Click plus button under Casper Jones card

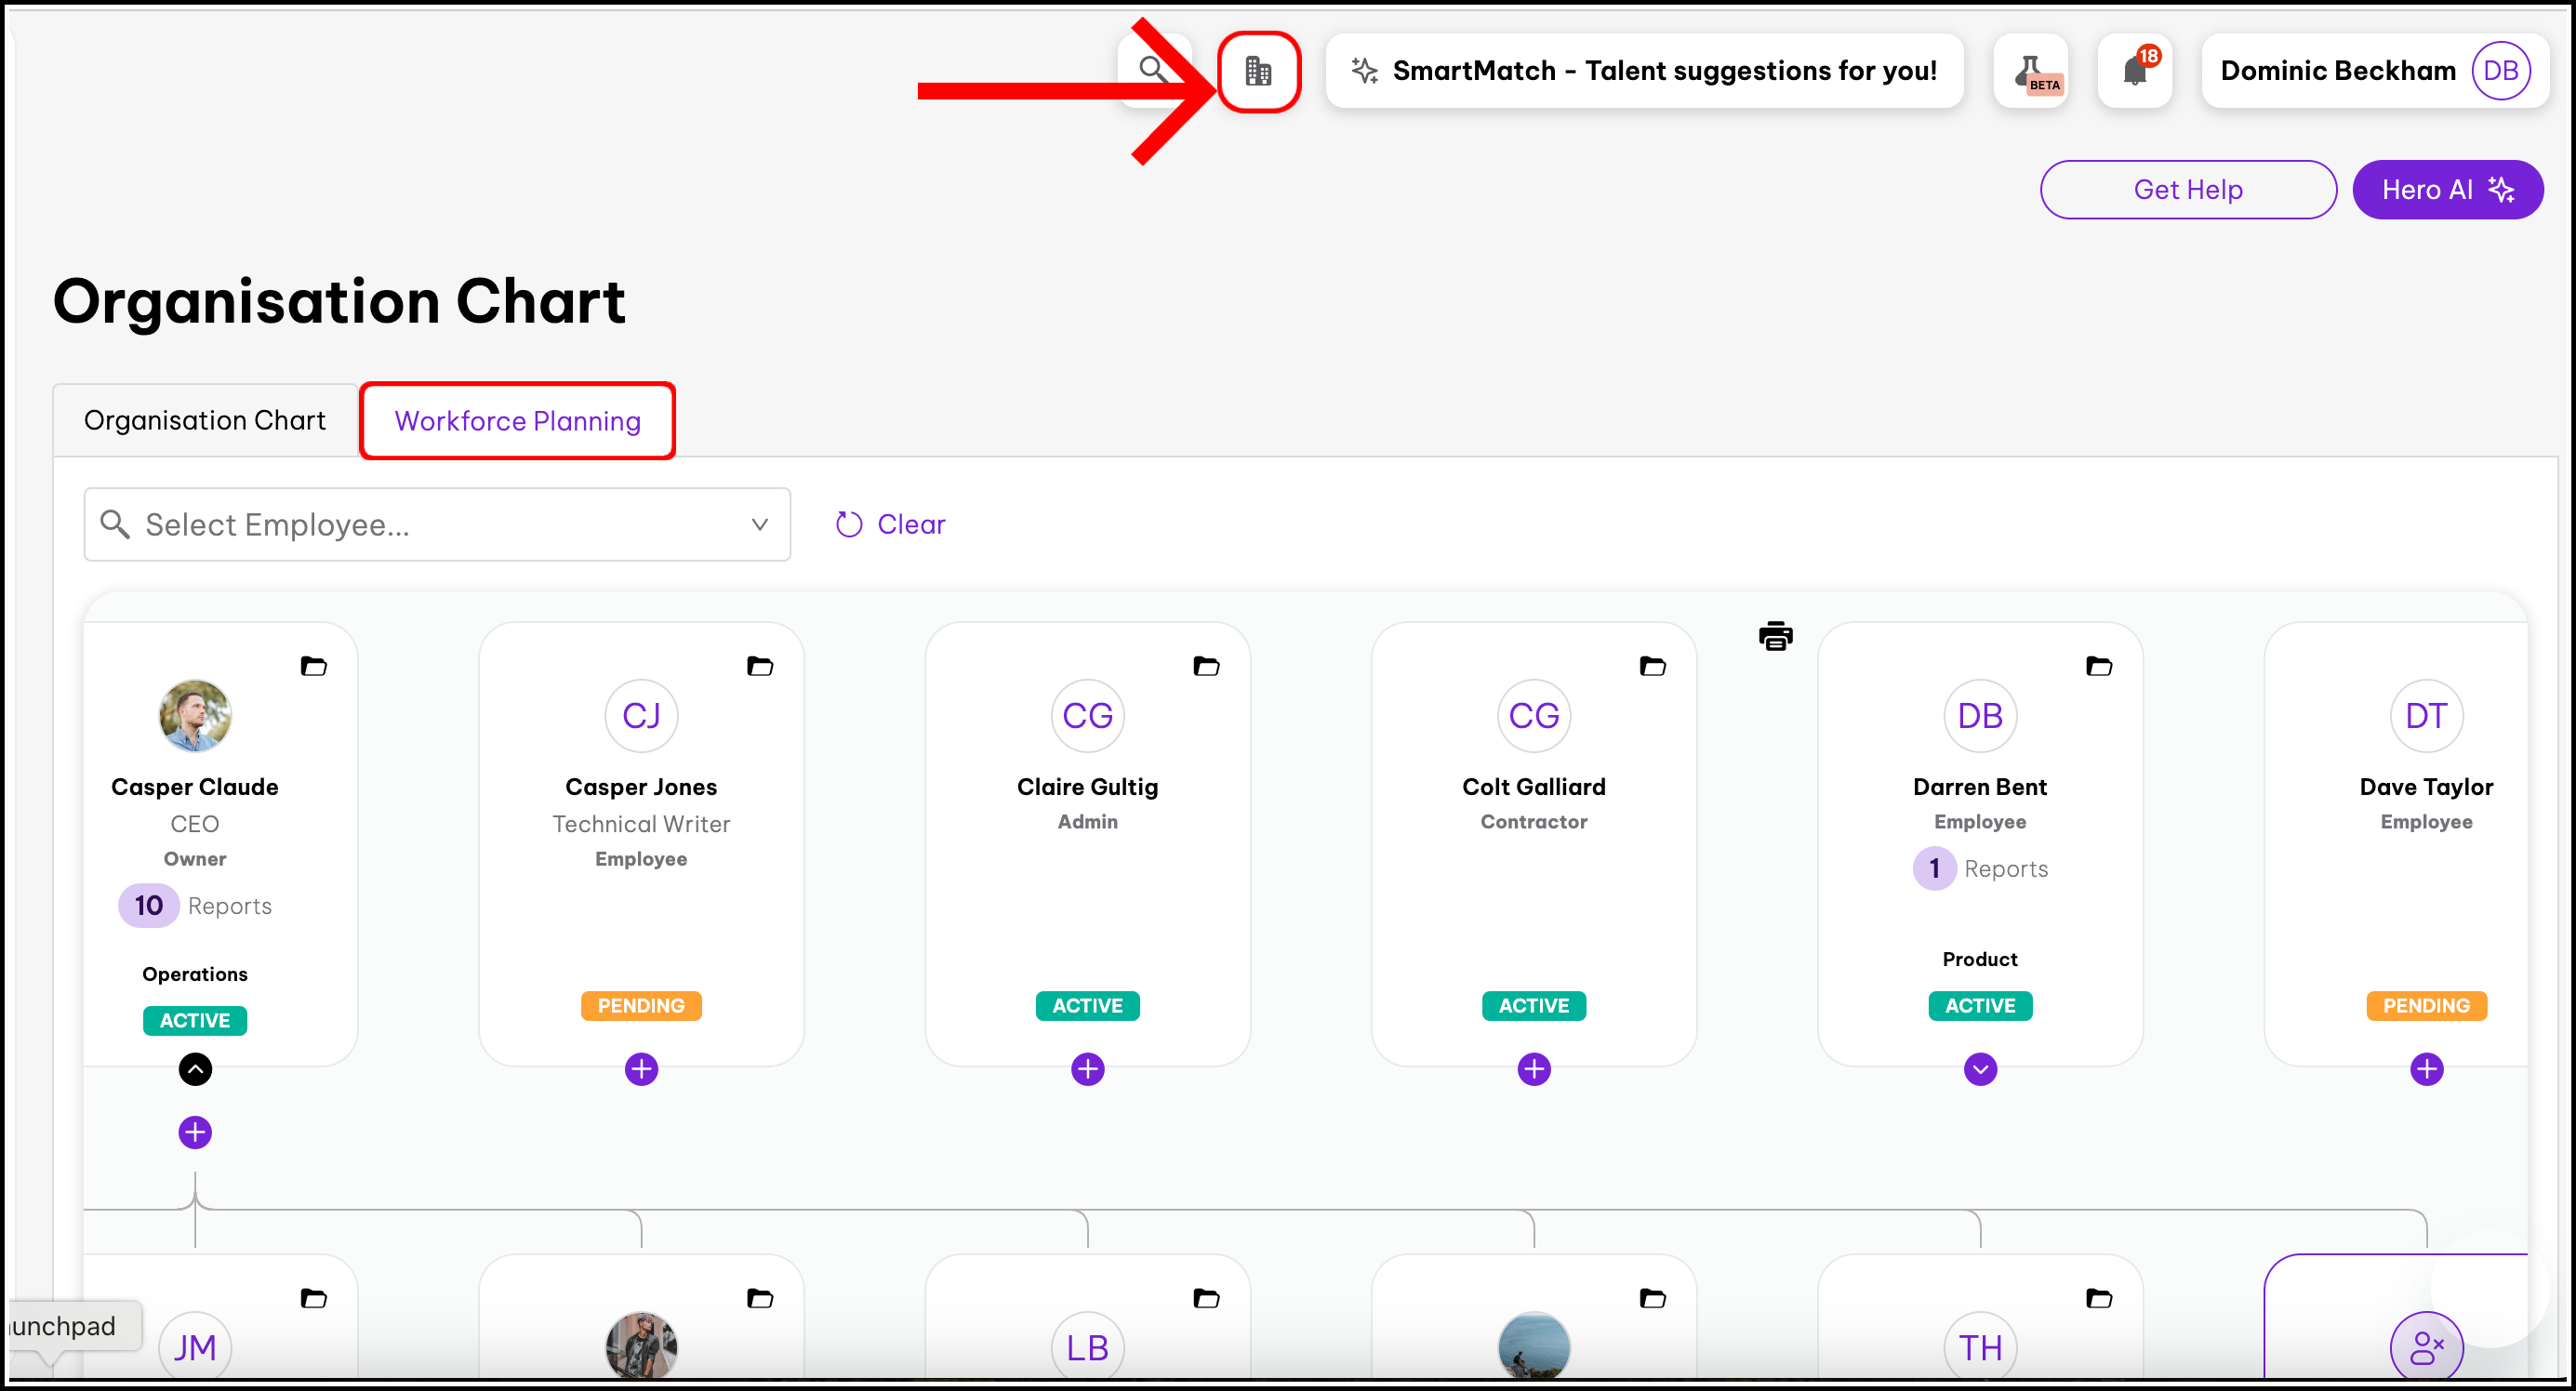[x=641, y=1069]
